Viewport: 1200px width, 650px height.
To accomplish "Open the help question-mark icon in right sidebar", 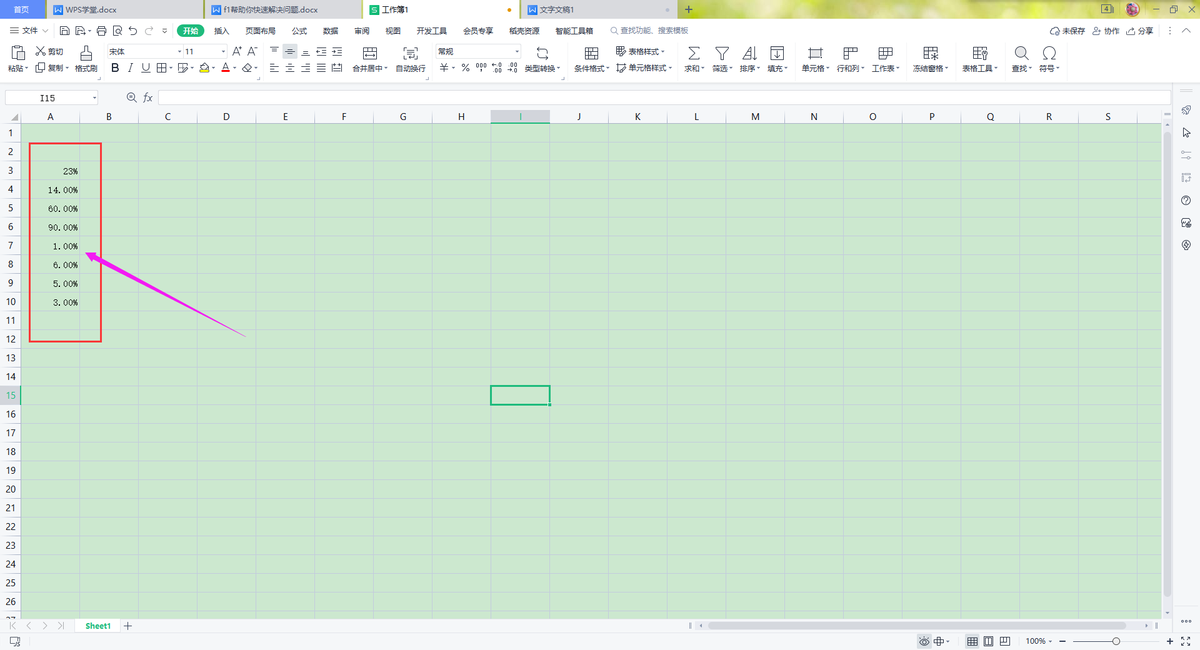I will point(1186,200).
